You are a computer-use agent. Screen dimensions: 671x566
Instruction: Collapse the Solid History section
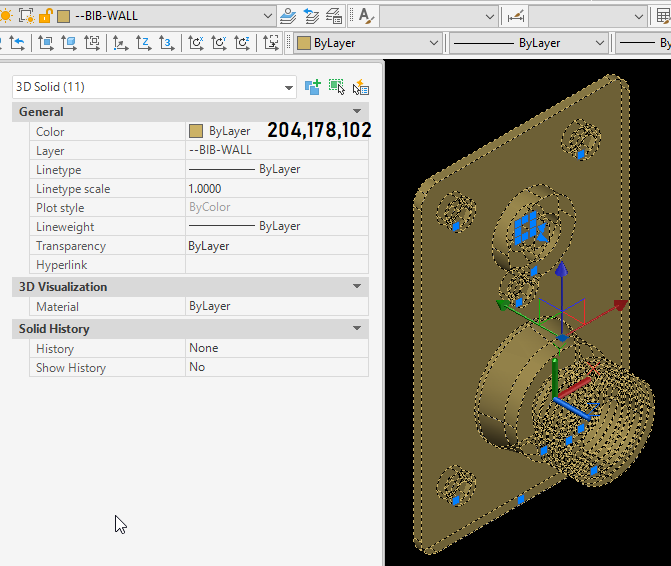(x=356, y=328)
